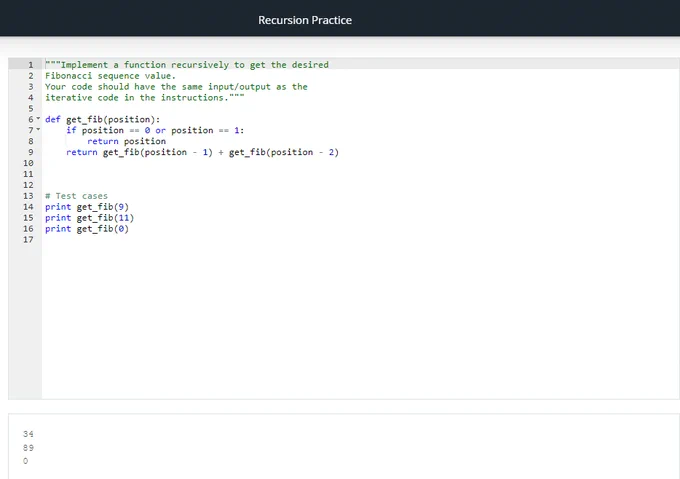Viewport: 680px width, 479px height.
Task: Place cursor on 'print get_fib(11)' line
Action: point(90,218)
